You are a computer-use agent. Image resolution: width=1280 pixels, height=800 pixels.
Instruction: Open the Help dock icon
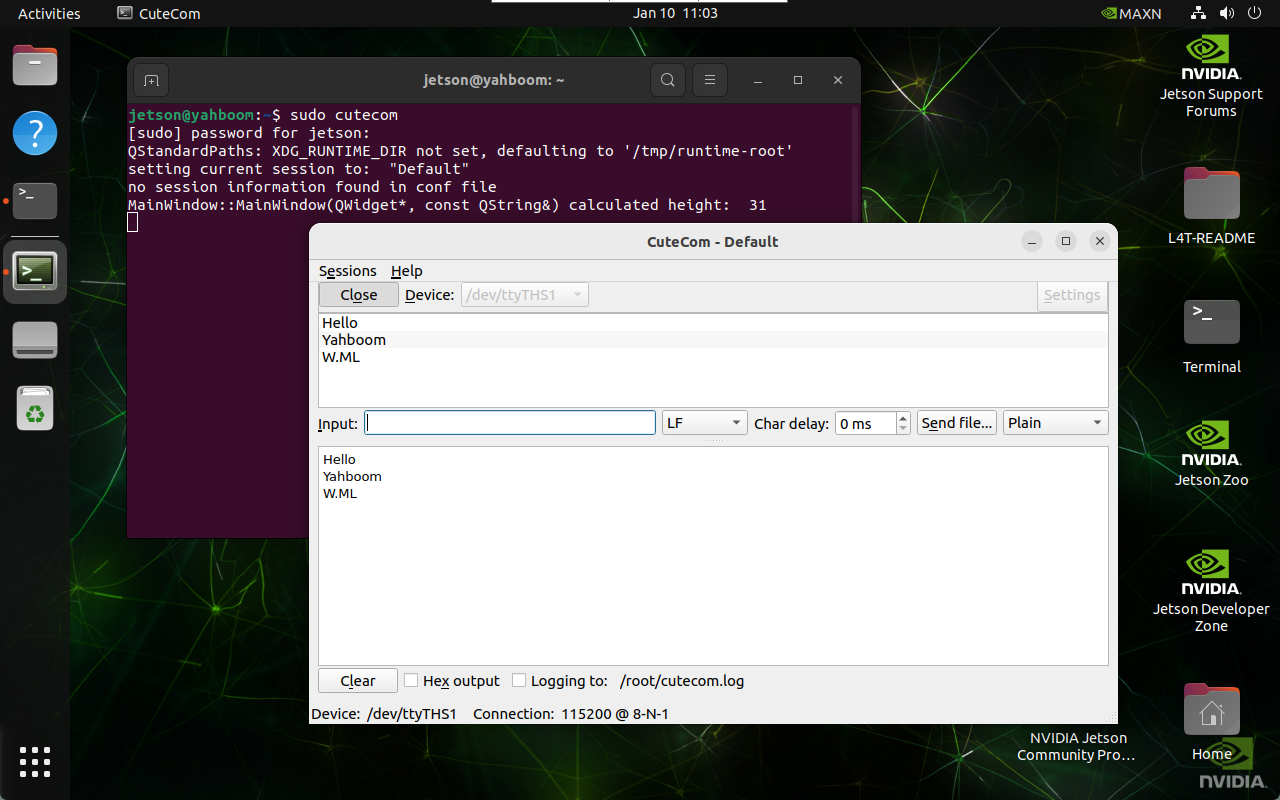35,132
